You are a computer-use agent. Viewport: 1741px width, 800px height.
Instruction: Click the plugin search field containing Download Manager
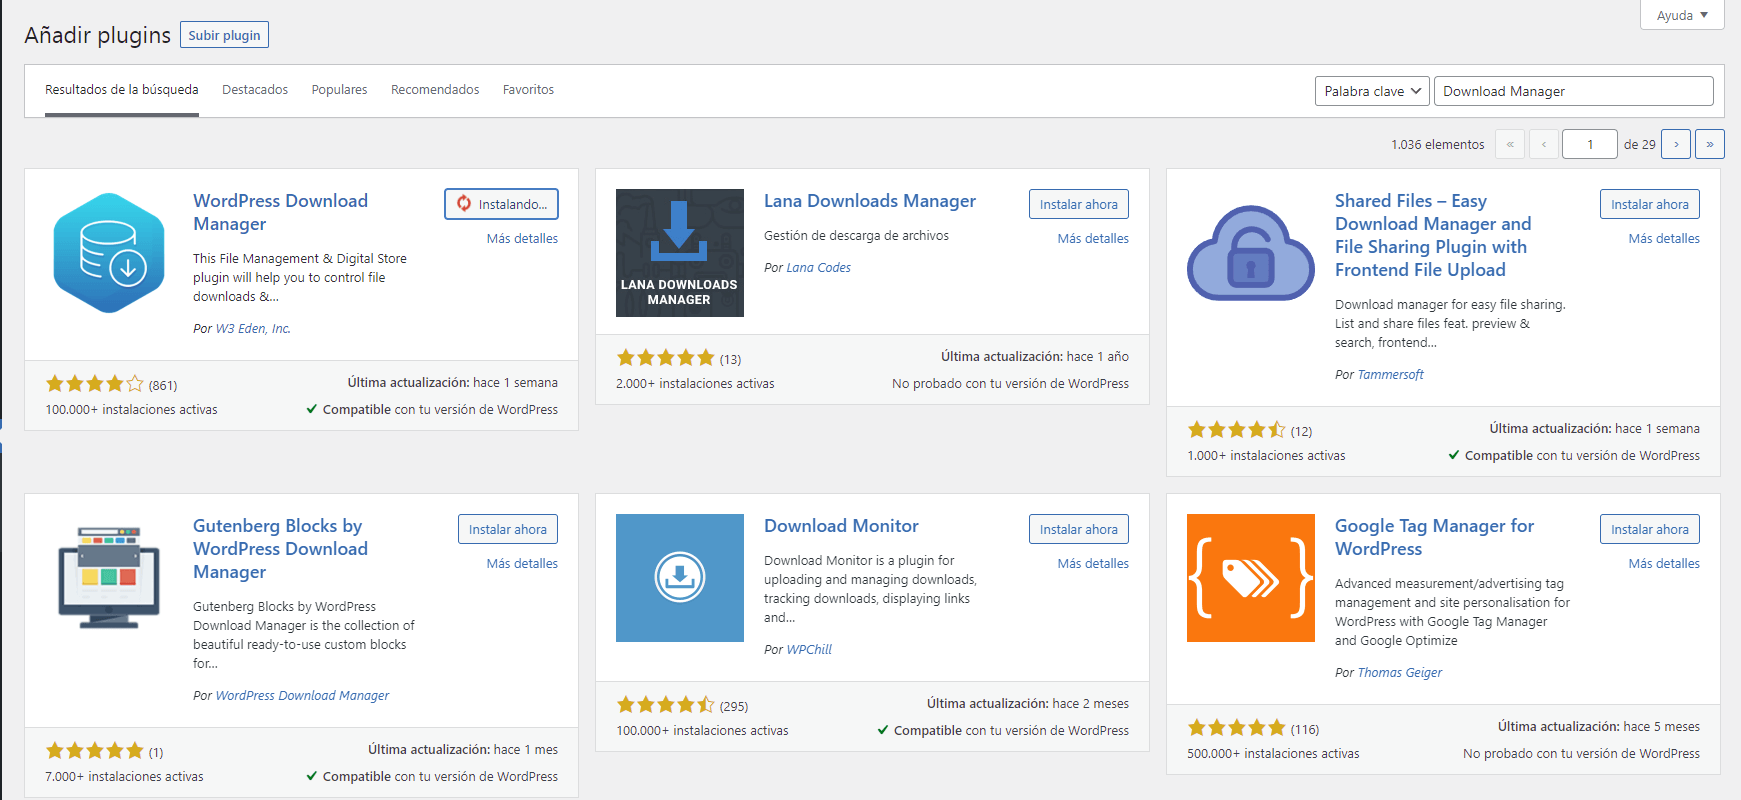coord(1573,91)
